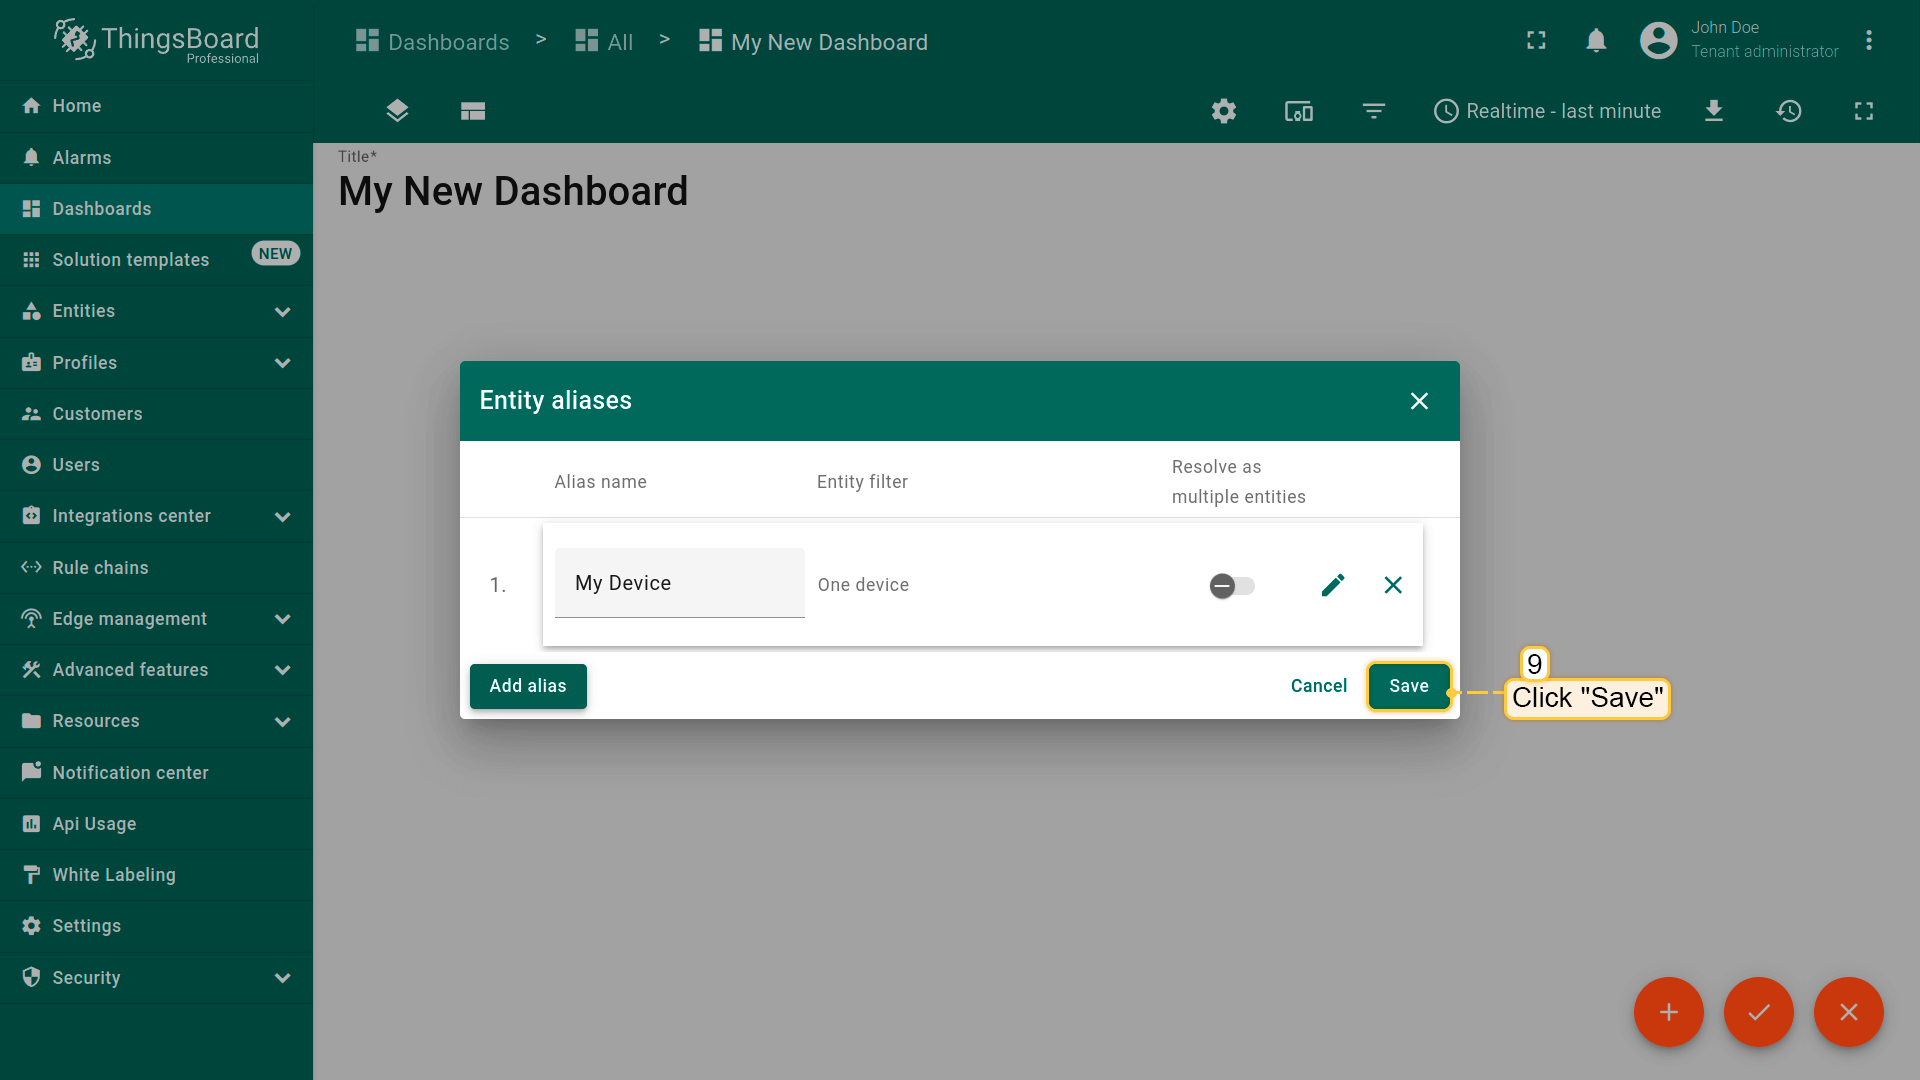Viewport: 1920px width, 1080px height.
Task: Open dashboard settings gear icon
Action: click(1224, 111)
